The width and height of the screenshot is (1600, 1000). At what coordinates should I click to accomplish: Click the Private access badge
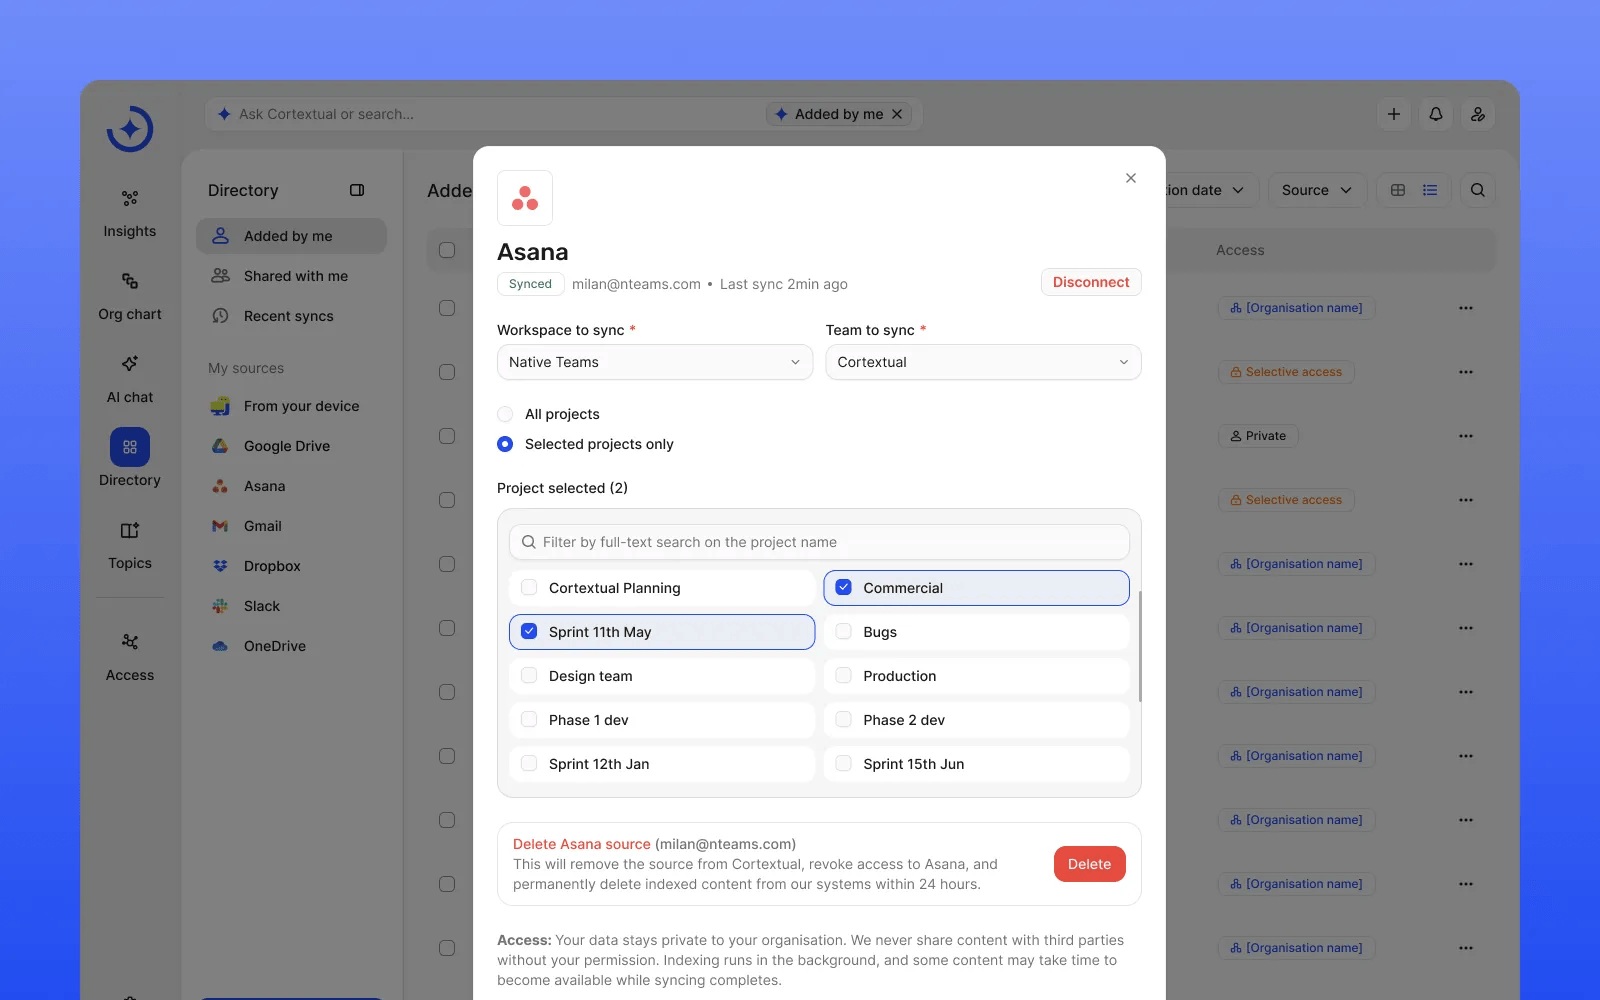pos(1258,436)
